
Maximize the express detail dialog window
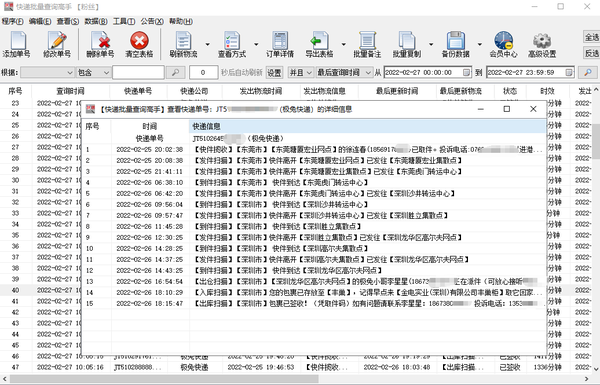[x=507, y=109]
